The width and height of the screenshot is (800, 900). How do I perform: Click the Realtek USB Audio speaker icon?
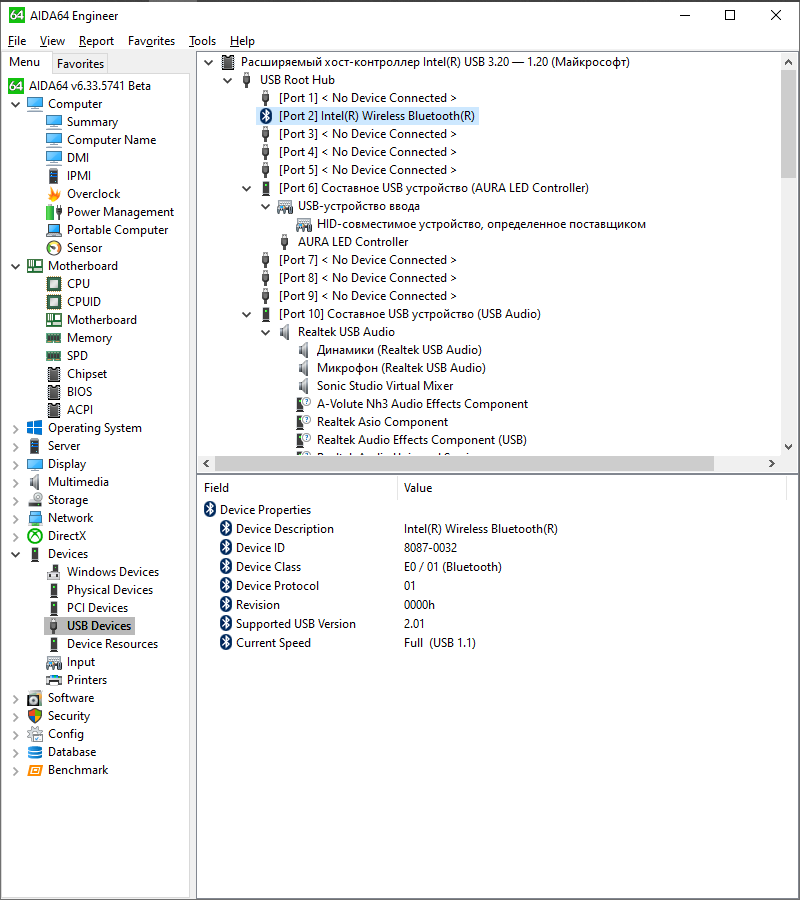[x=285, y=332]
